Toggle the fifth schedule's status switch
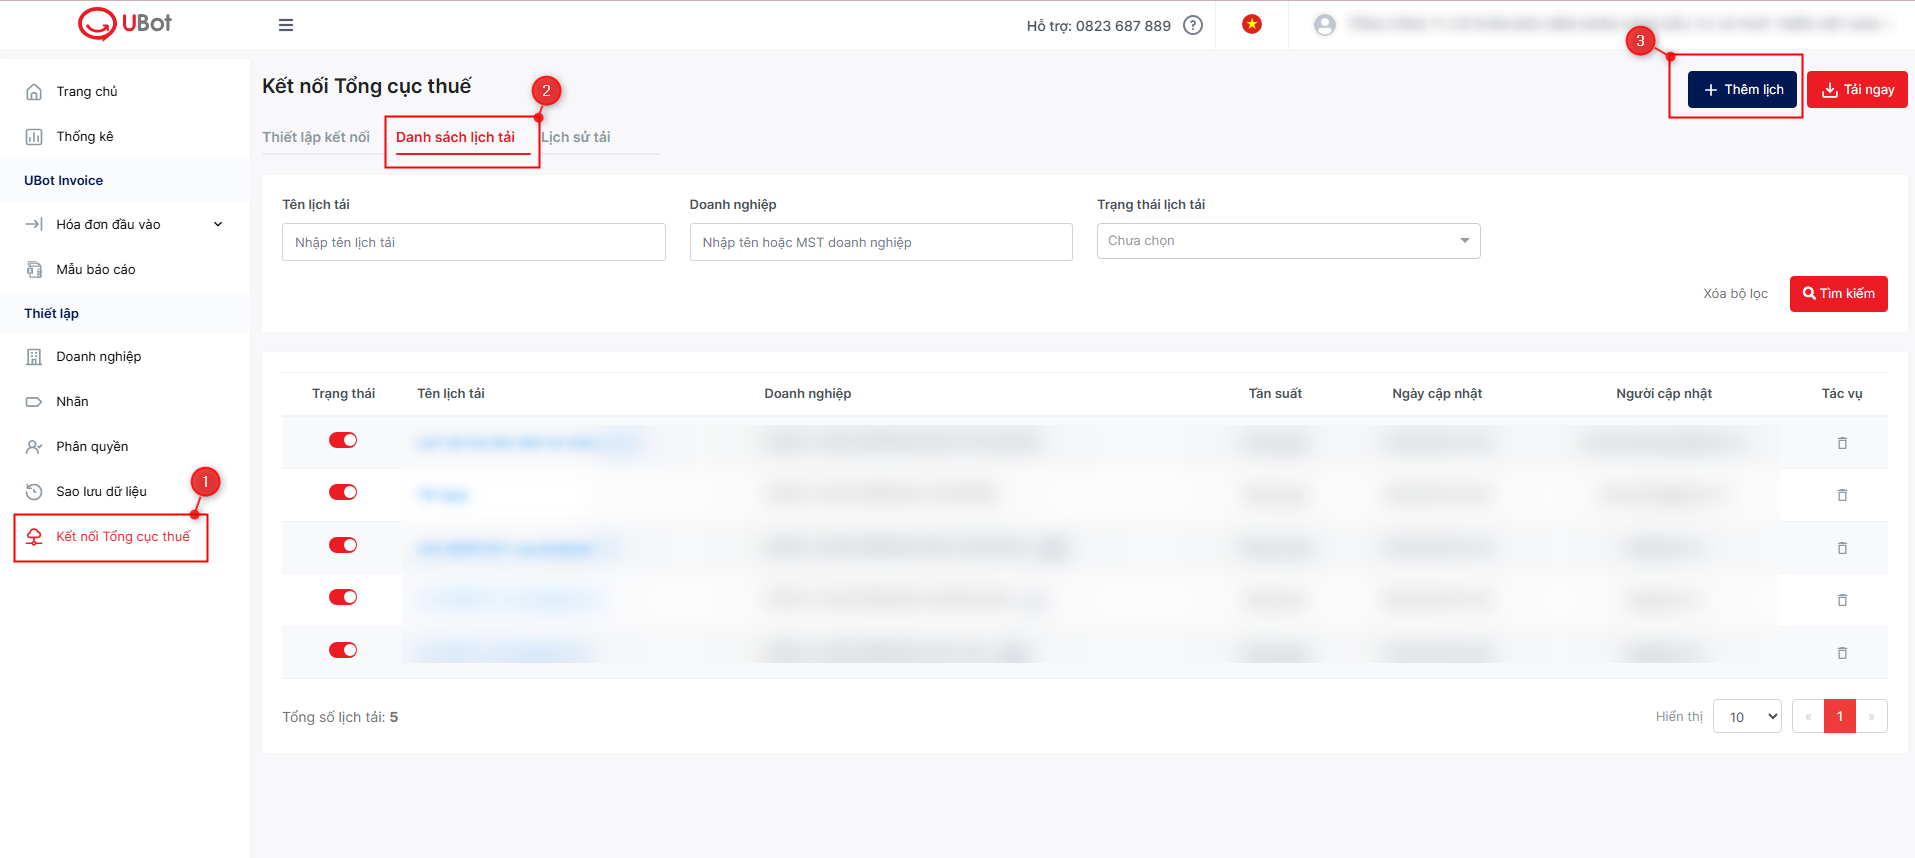Image resolution: width=1915 pixels, height=858 pixels. point(343,650)
